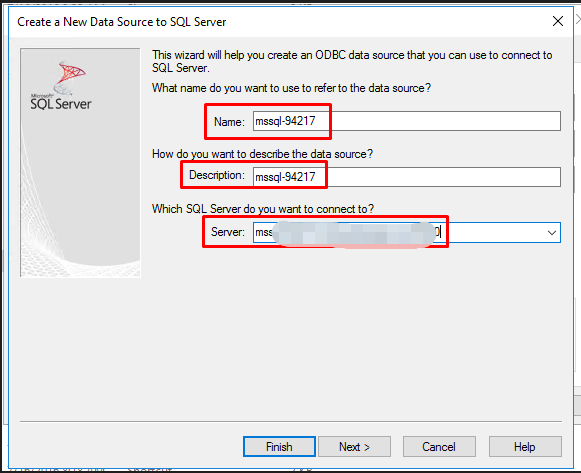This screenshot has width=581, height=473.
Task: Click the "Which SQL Server" prompt text
Action: point(263,209)
